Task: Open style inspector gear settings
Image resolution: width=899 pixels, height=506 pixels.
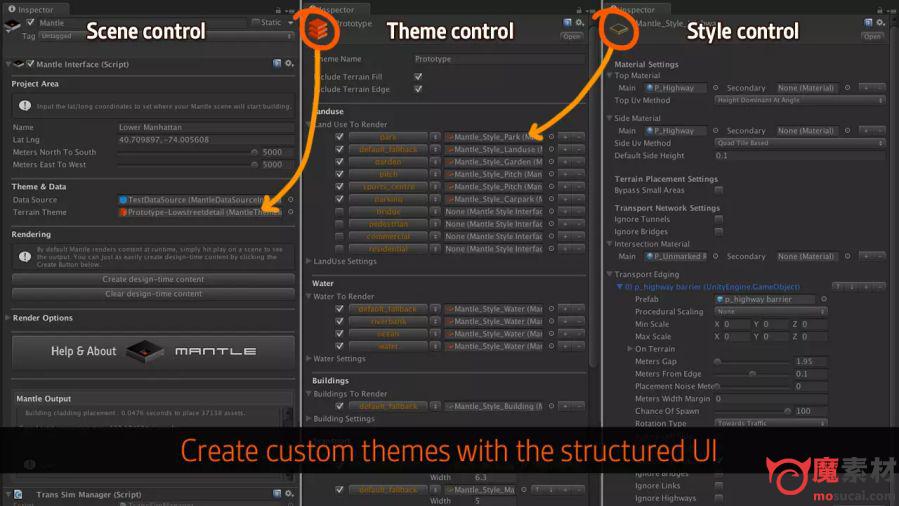Action: pyautogui.click(x=881, y=22)
